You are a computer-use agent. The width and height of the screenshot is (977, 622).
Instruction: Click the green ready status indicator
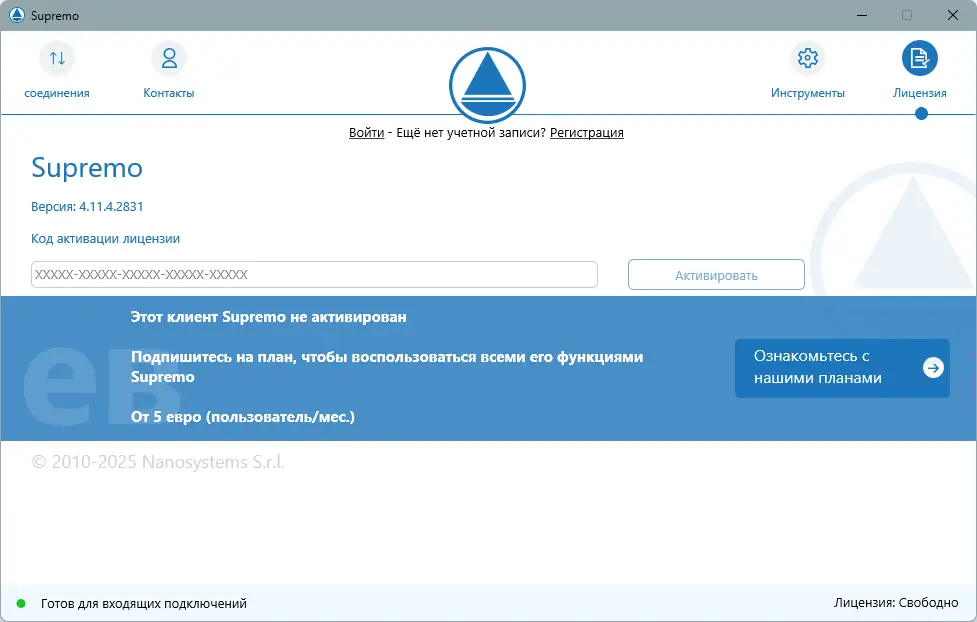pyautogui.click(x=21, y=603)
